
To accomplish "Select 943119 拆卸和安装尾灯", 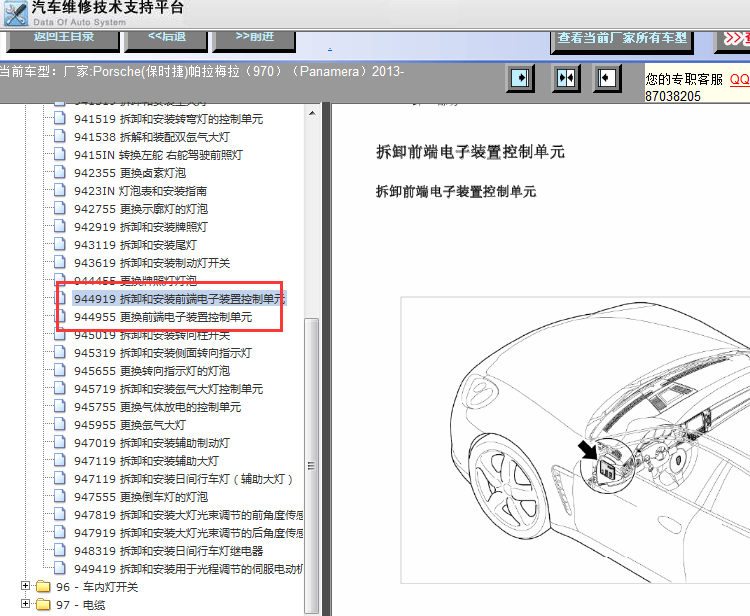I will pos(135,245).
